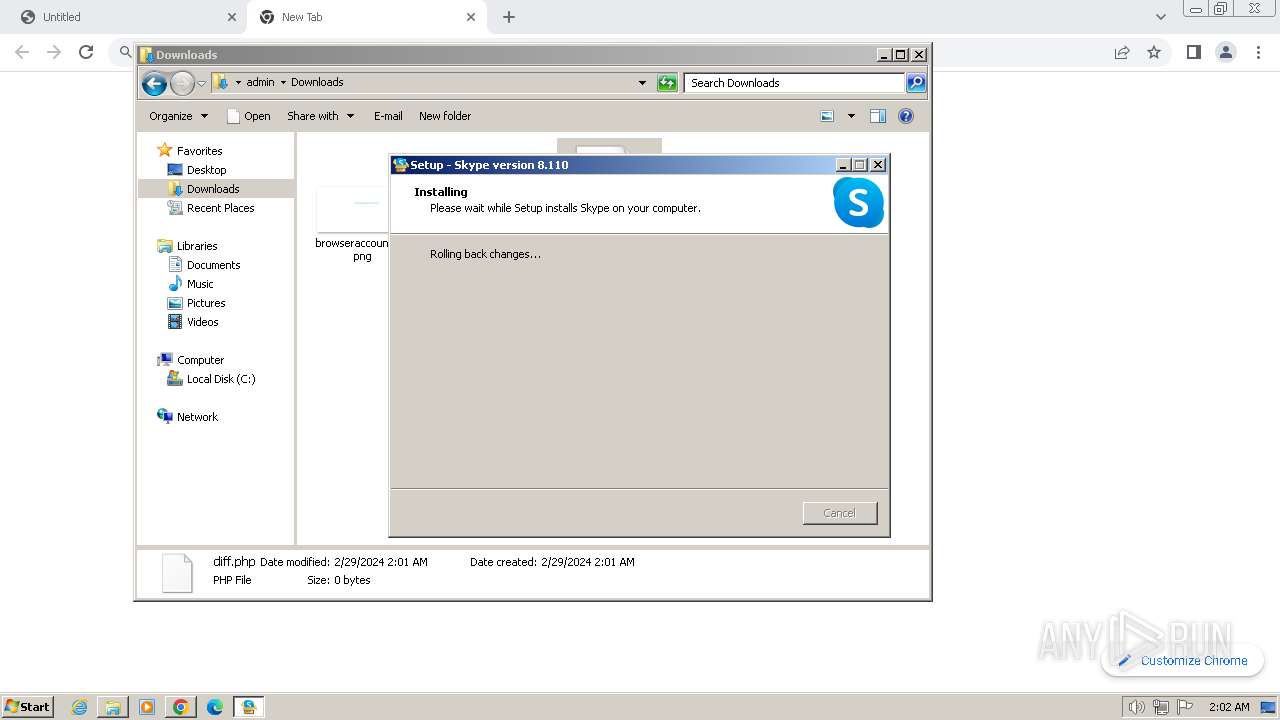Change view using the view icon
1280x720 pixels.
click(x=827, y=116)
